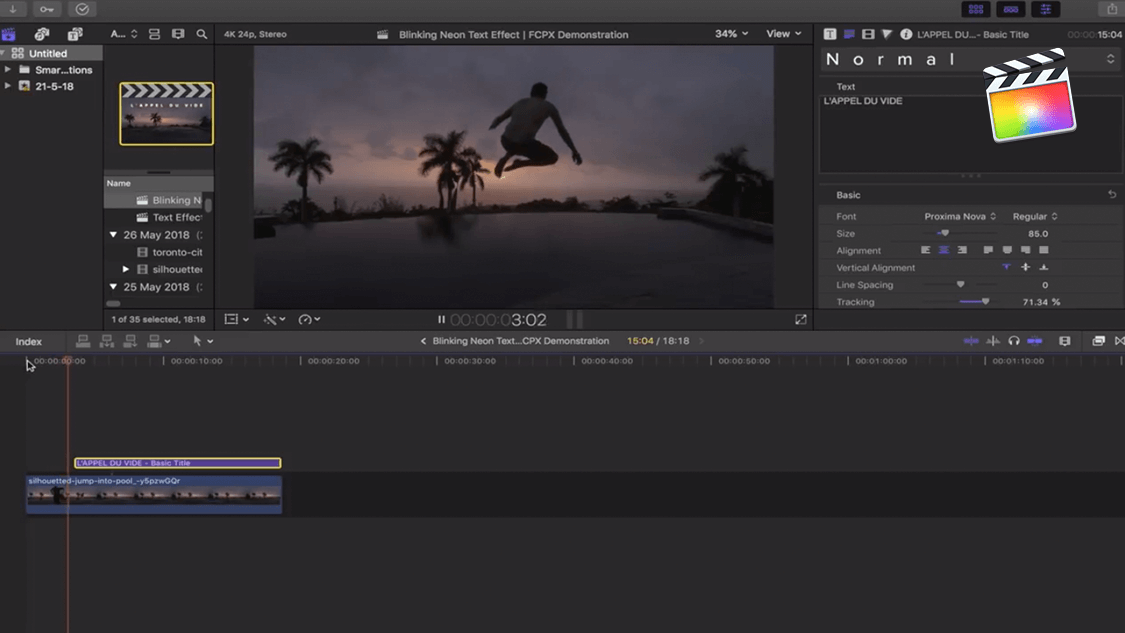Switch to the Text inspector tab
The height and width of the screenshot is (633, 1125).
pyautogui.click(x=830, y=34)
